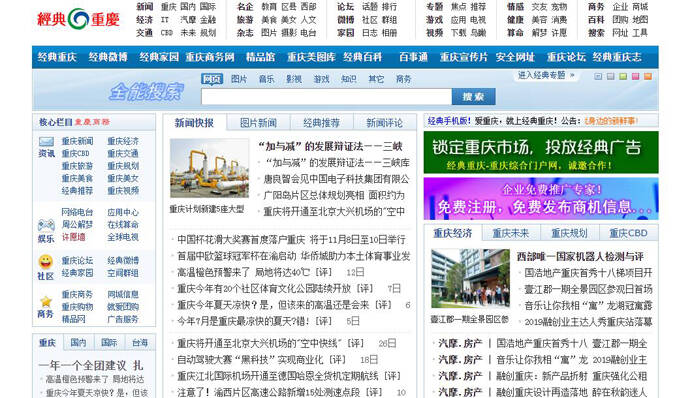Image resolution: width=690 pixels, height=398 pixels.
Task: Open 重庆新闻 link in the sidebar
Action: tap(77, 141)
